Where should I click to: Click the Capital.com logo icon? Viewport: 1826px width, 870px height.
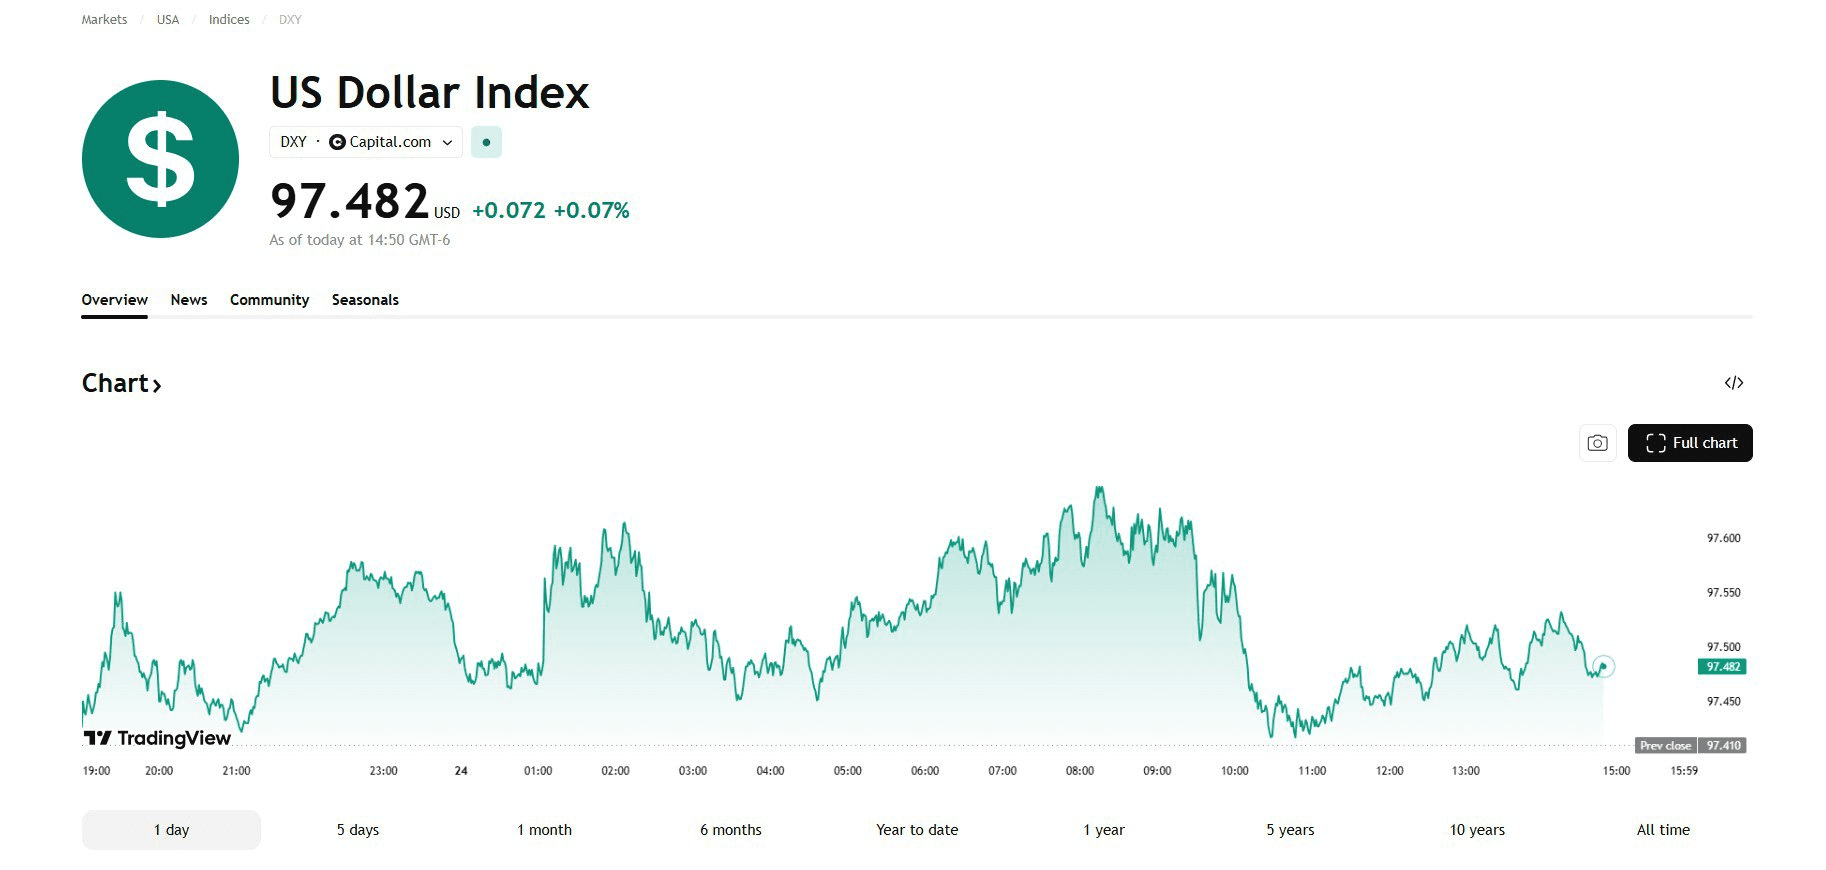pyautogui.click(x=337, y=142)
